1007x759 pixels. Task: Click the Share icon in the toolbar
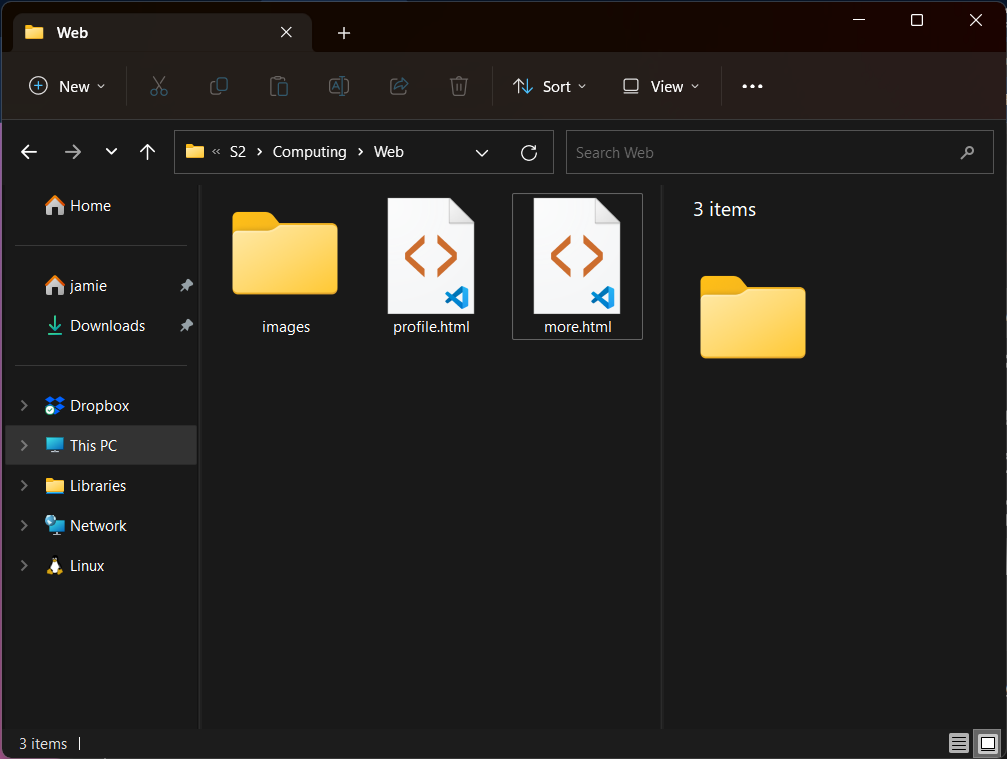pyautogui.click(x=399, y=86)
